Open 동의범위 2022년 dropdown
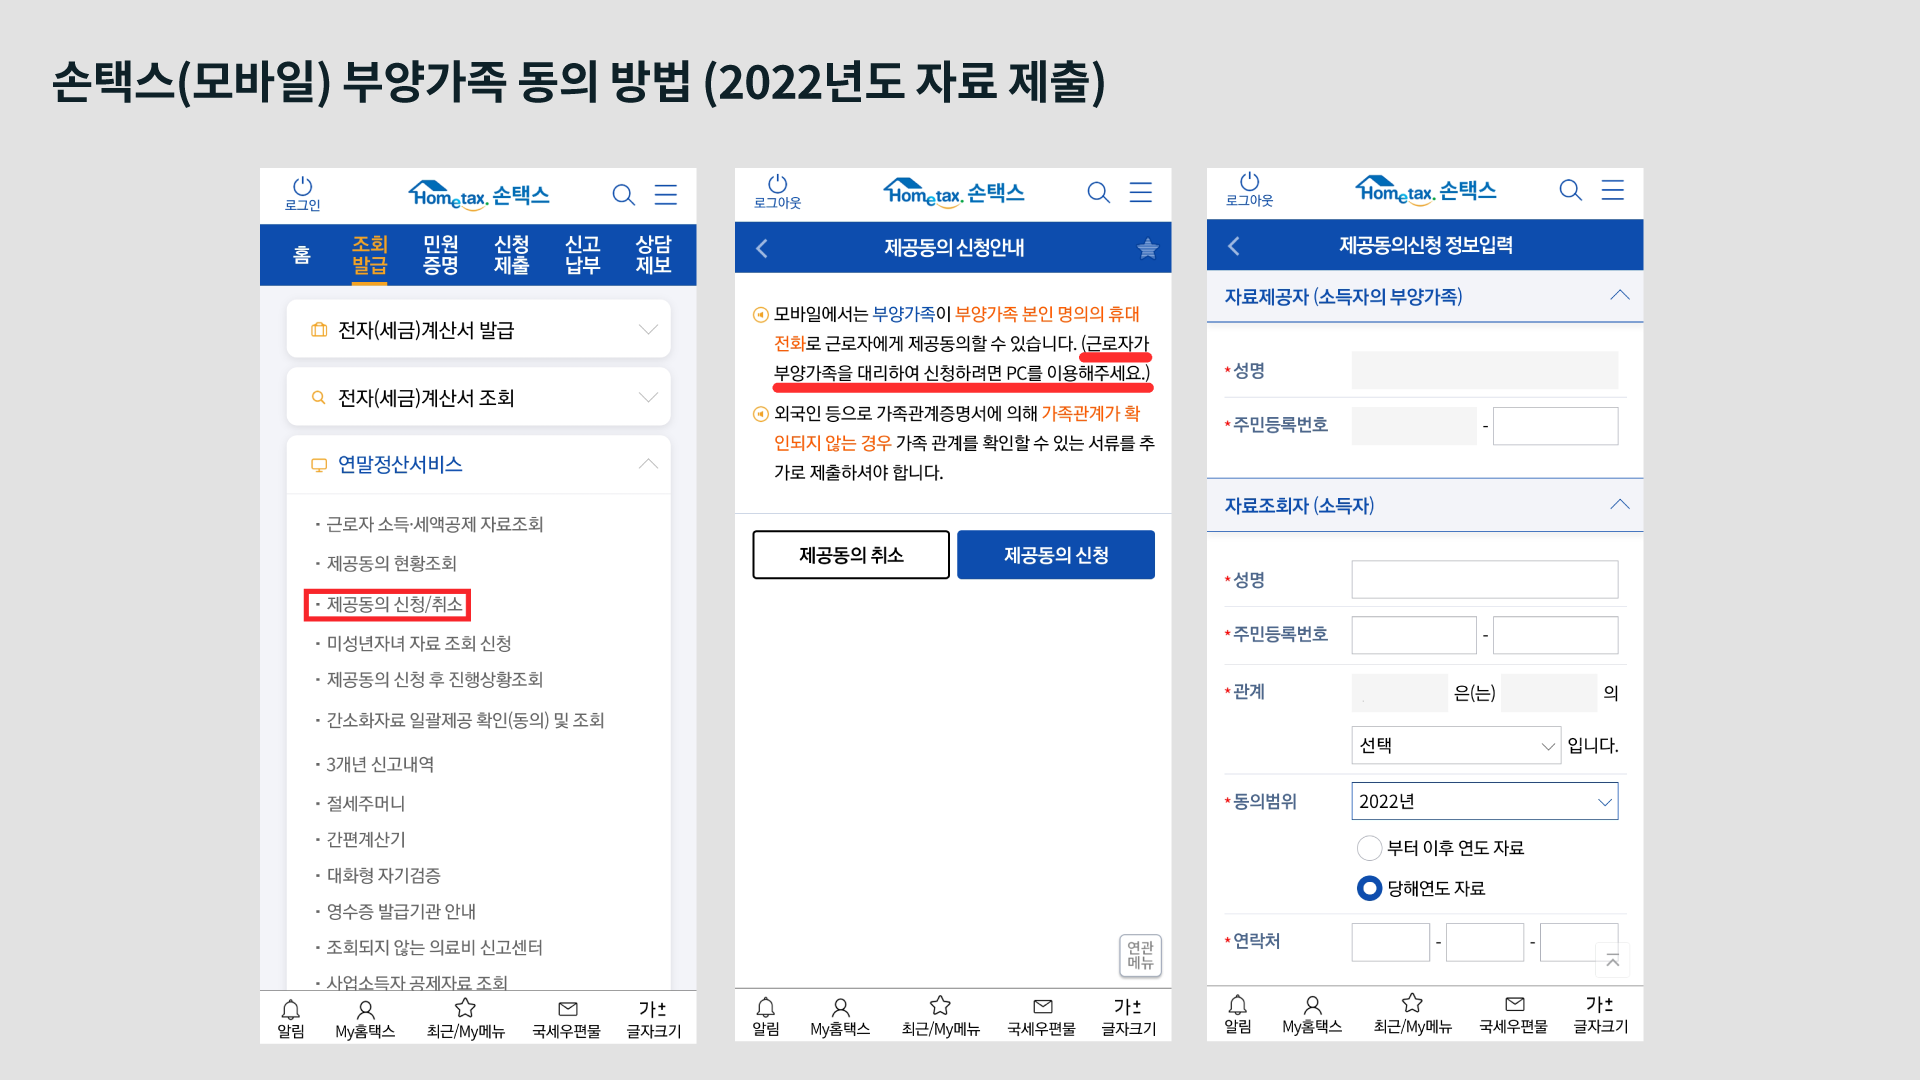Image resolution: width=1920 pixels, height=1080 pixels. 1485,801
